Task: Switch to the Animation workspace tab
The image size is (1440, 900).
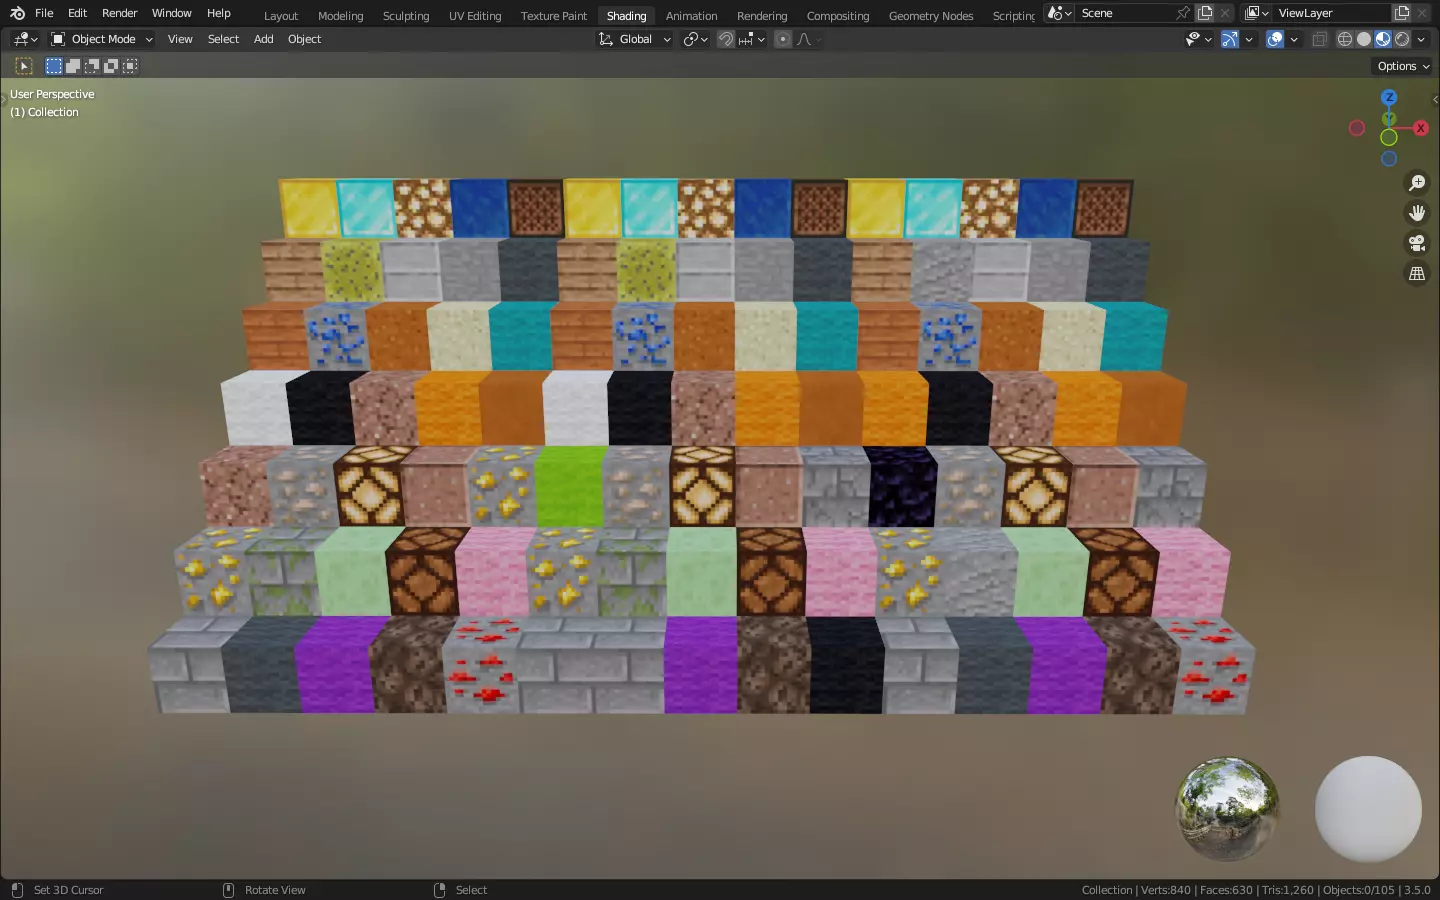Action: (x=691, y=15)
